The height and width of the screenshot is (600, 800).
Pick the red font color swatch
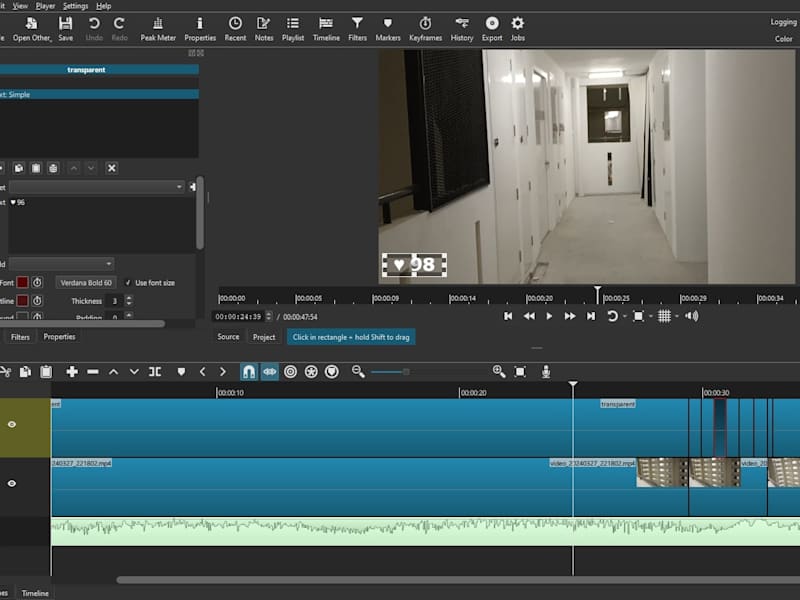pyautogui.click(x=22, y=283)
